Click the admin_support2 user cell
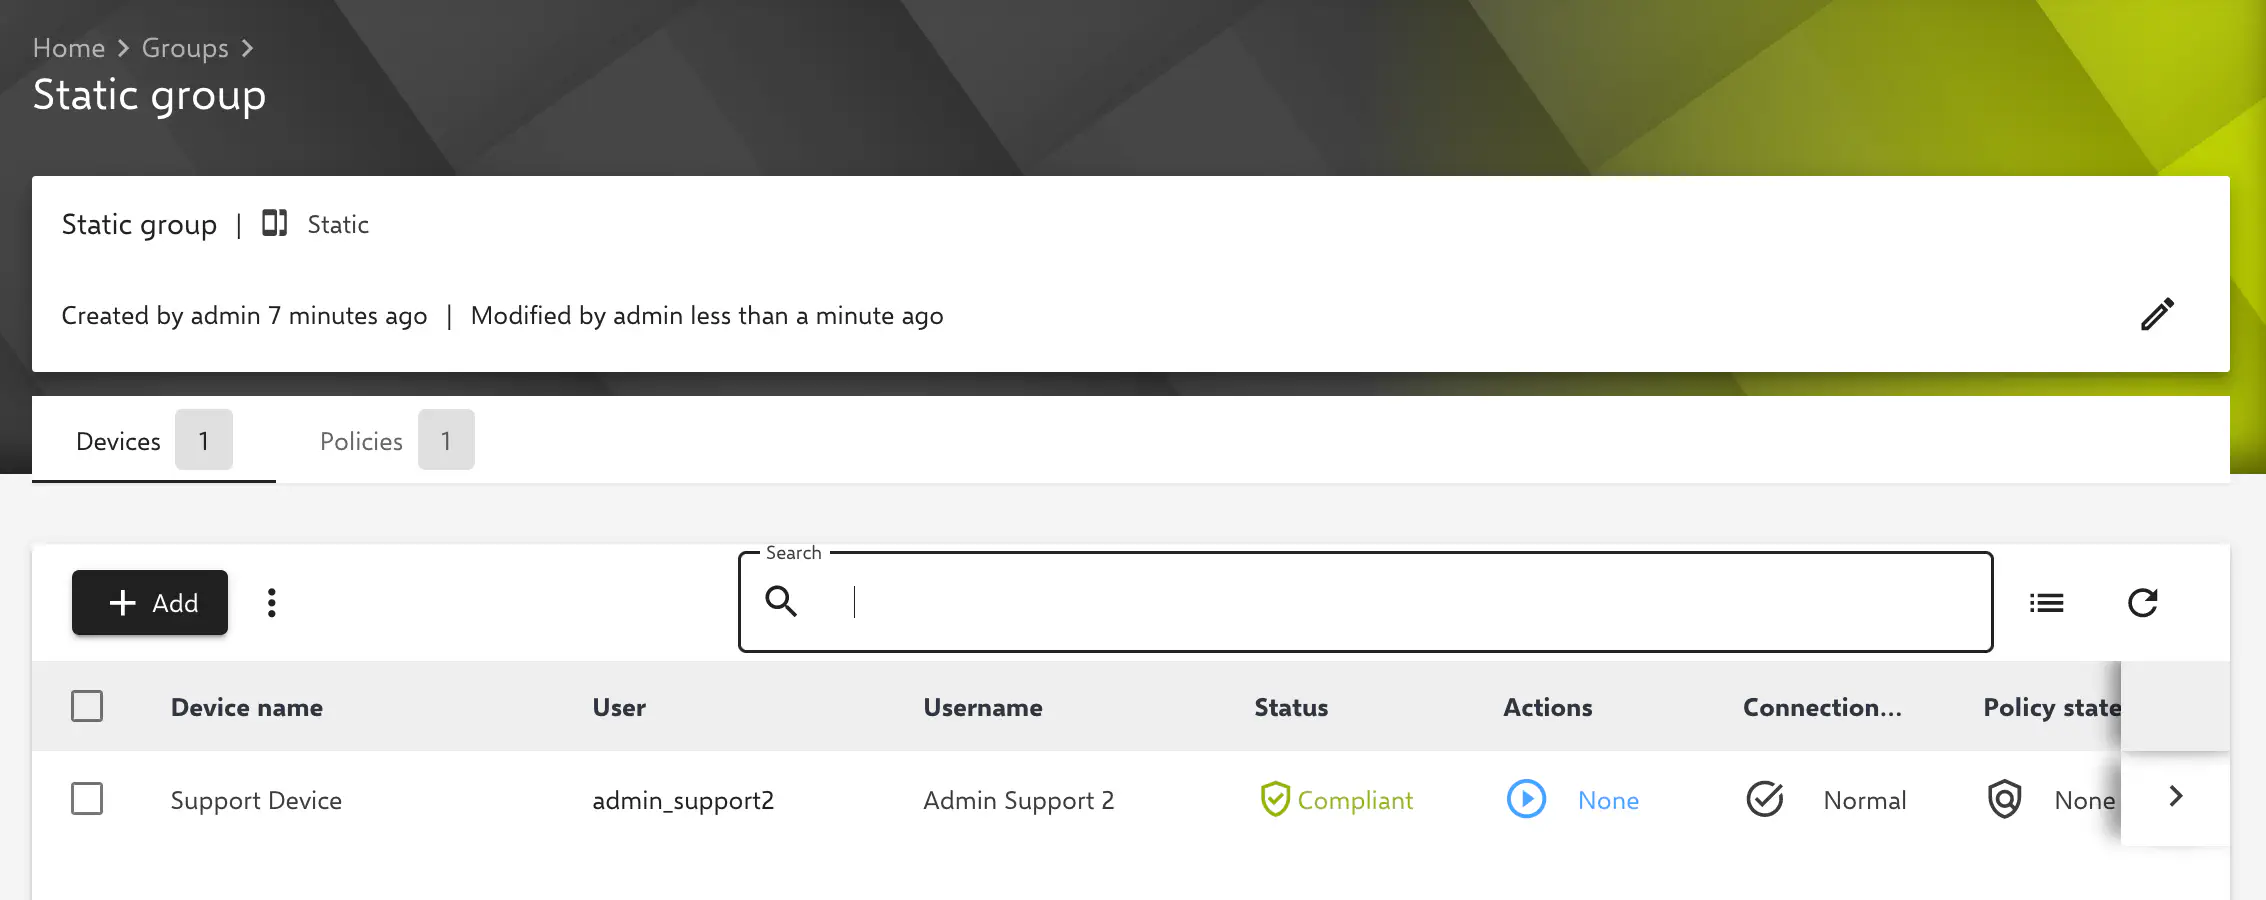Screen dimensions: 2266x900 click(x=683, y=800)
